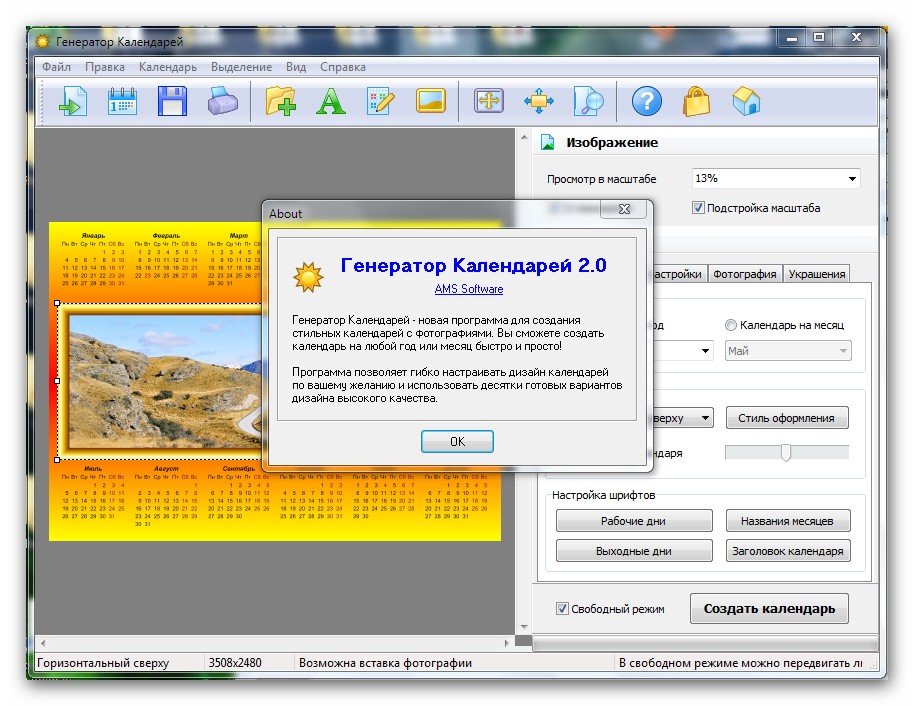Click the calendar size slider handle
Viewport: 914px width, 706px height.
(786, 453)
